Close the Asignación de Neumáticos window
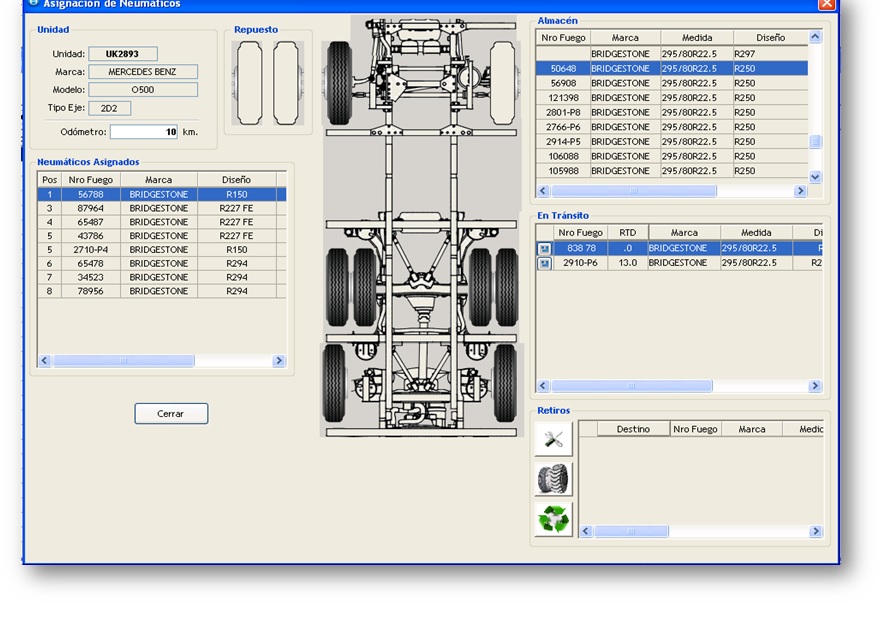Viewport: 883px width, 636px height. pos(827,4)
